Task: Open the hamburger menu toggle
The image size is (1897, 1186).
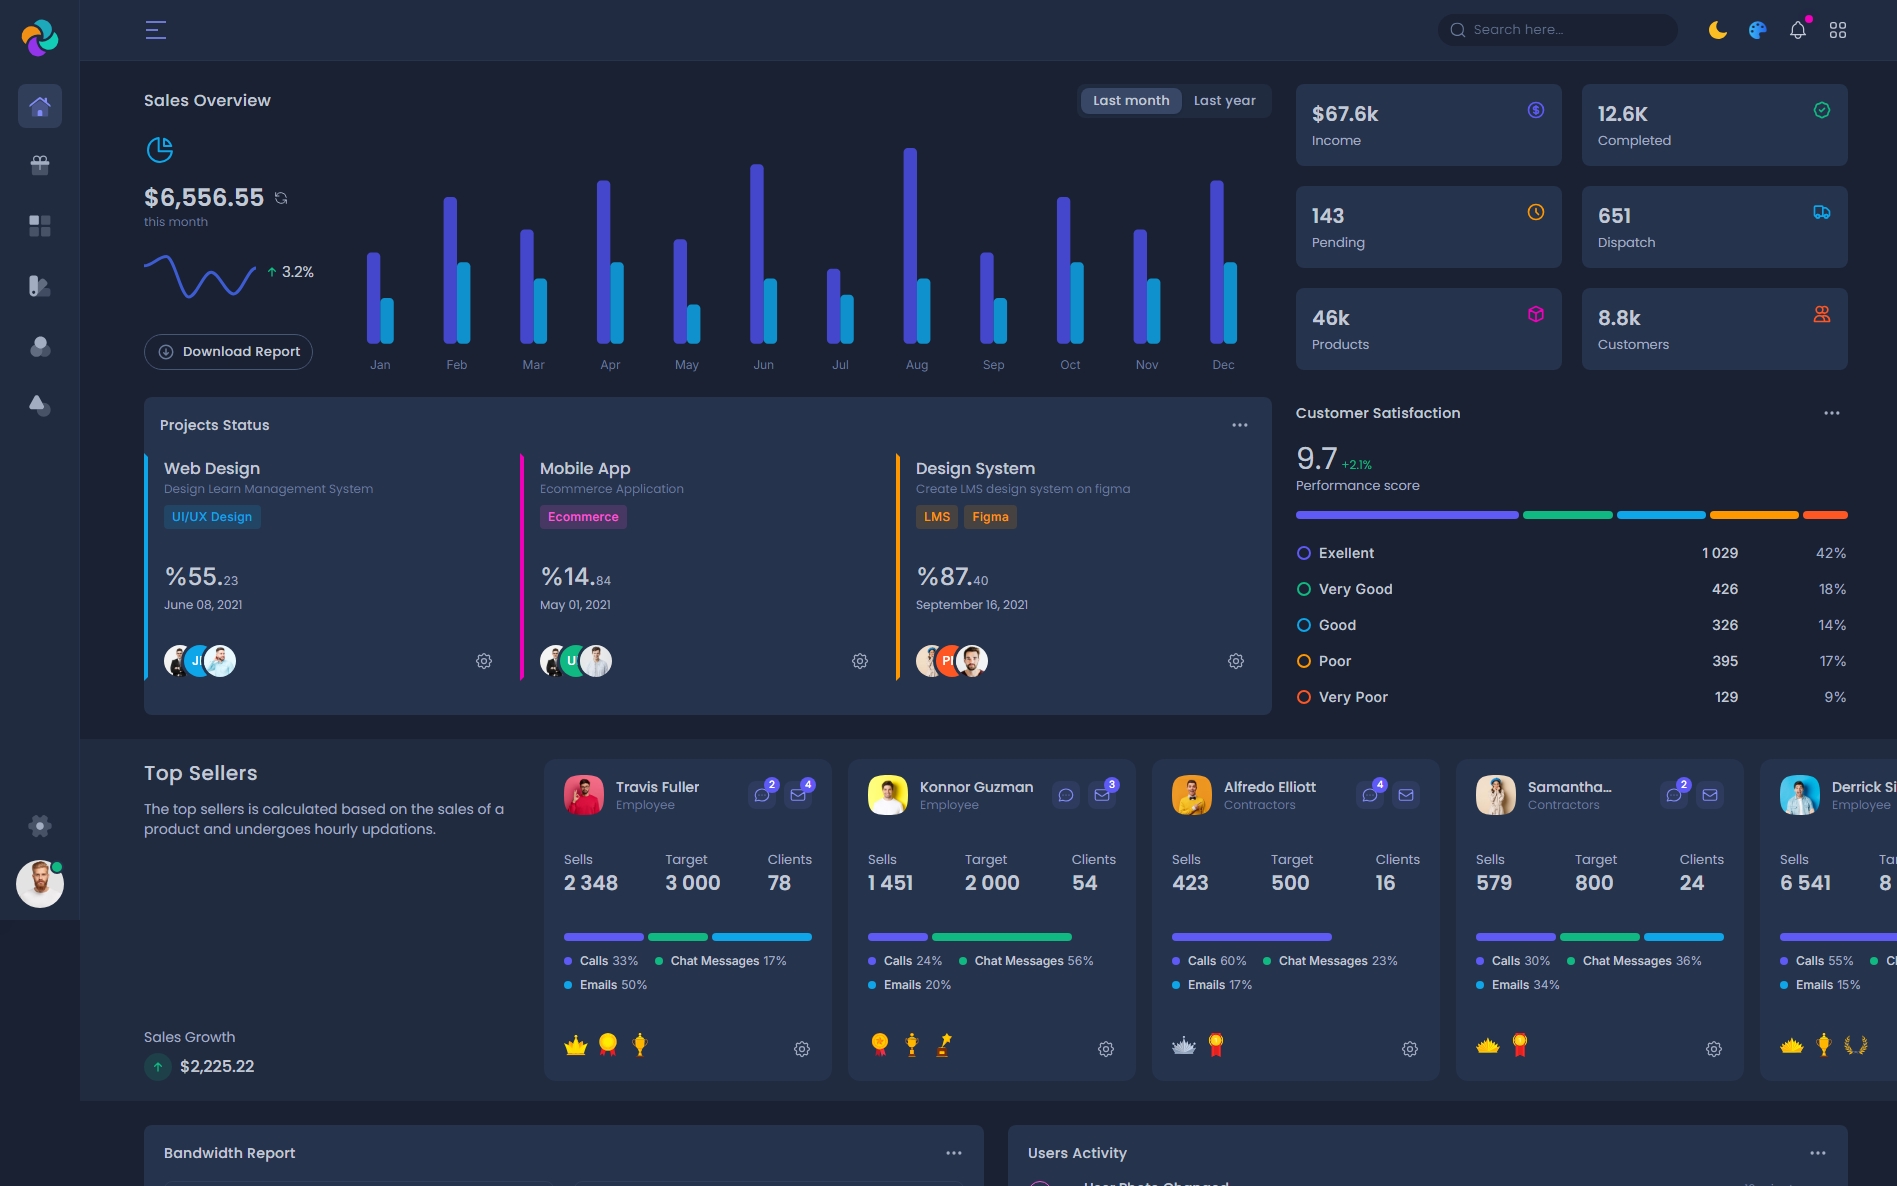Action: pos(156,30)
